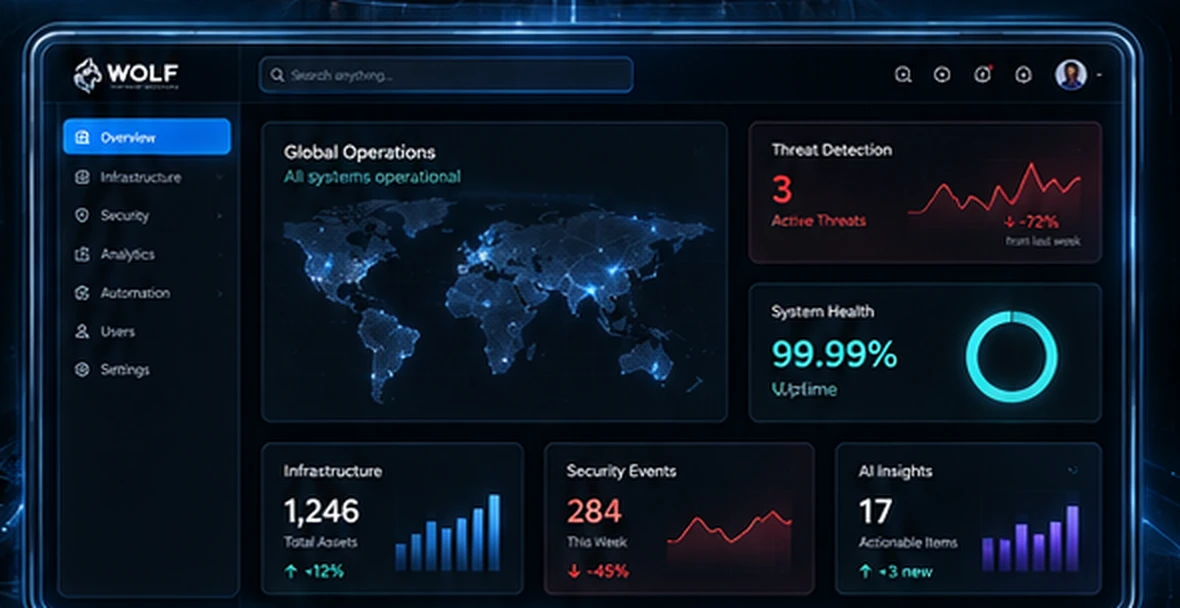Click the circular icon just left of avatar
The height and width of the screenshot is (608, 1180).
coord(1023,74)
